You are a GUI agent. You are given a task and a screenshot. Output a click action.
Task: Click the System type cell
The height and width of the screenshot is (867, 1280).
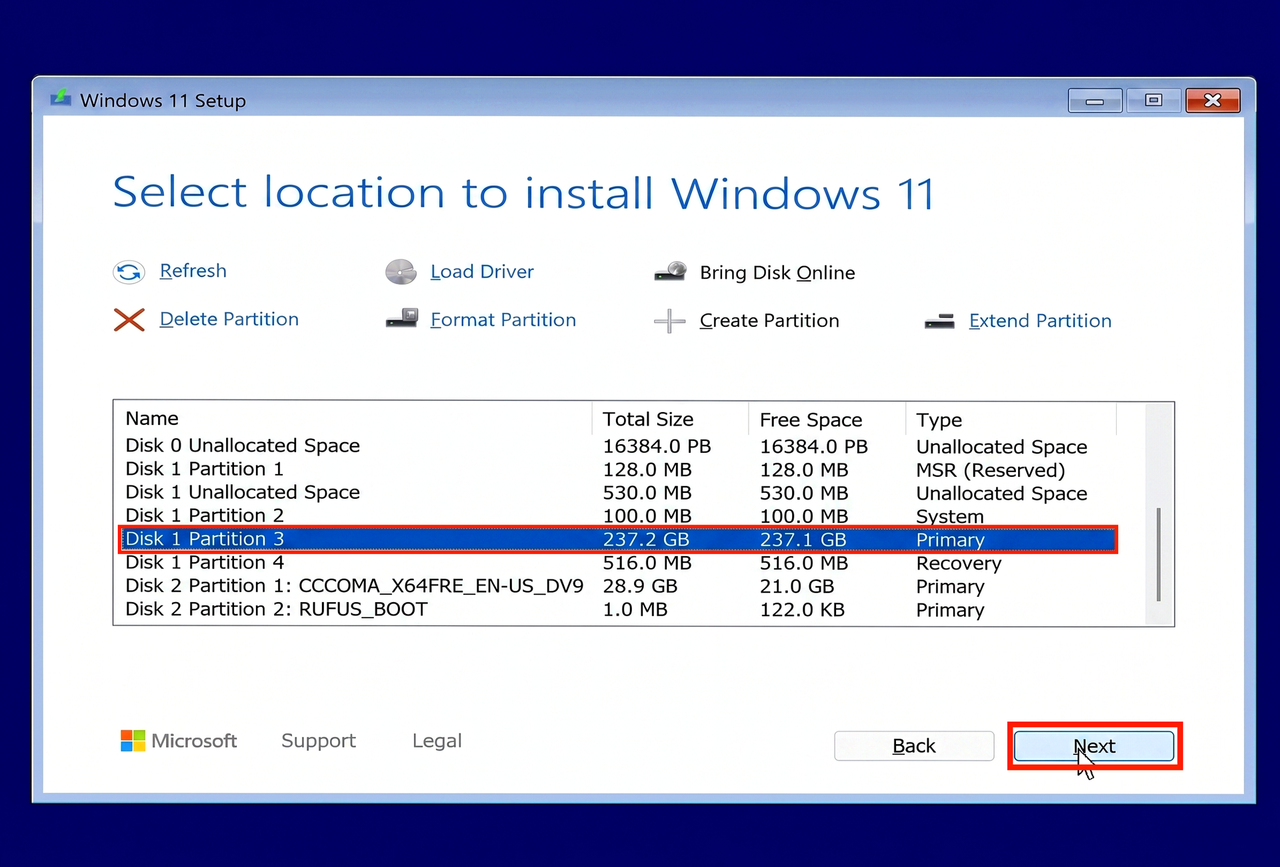(950, 517)
